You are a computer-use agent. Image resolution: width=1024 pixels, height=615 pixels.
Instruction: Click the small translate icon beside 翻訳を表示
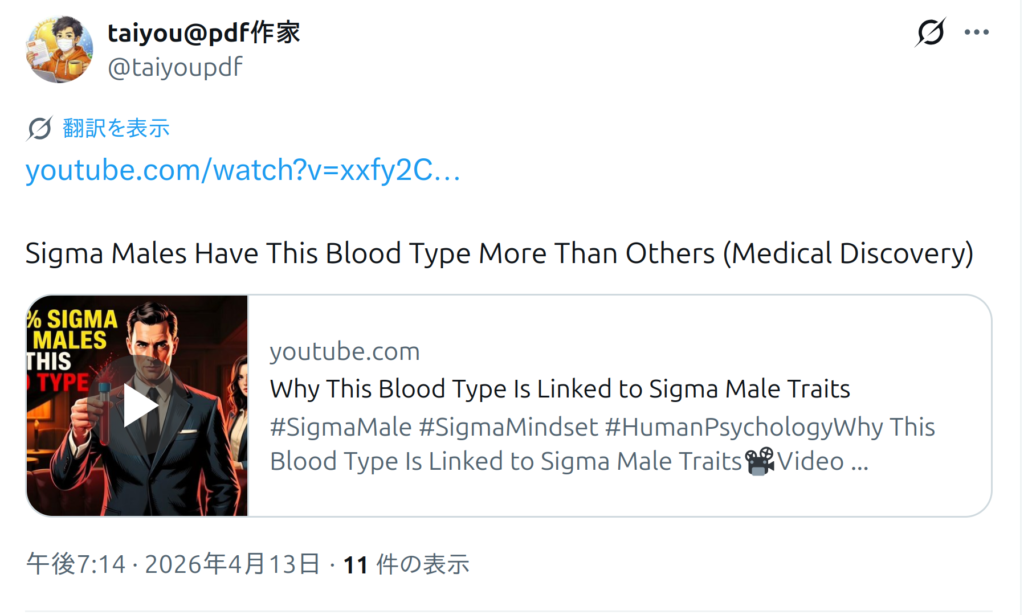tap(40, 128)
